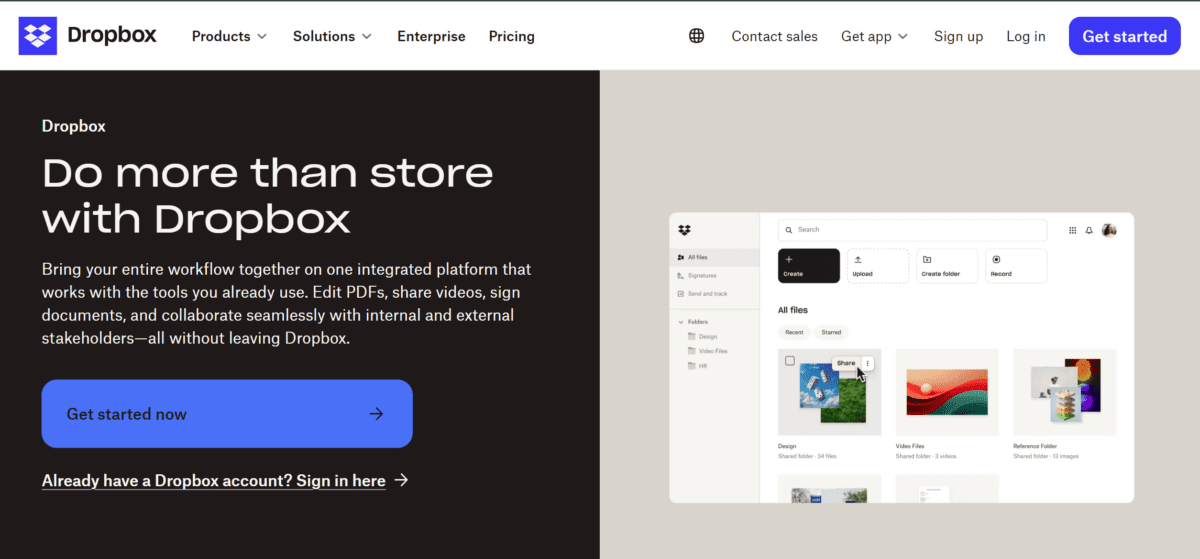Collapse the Folders tree in preview sidebar

[x=680, y=322]
